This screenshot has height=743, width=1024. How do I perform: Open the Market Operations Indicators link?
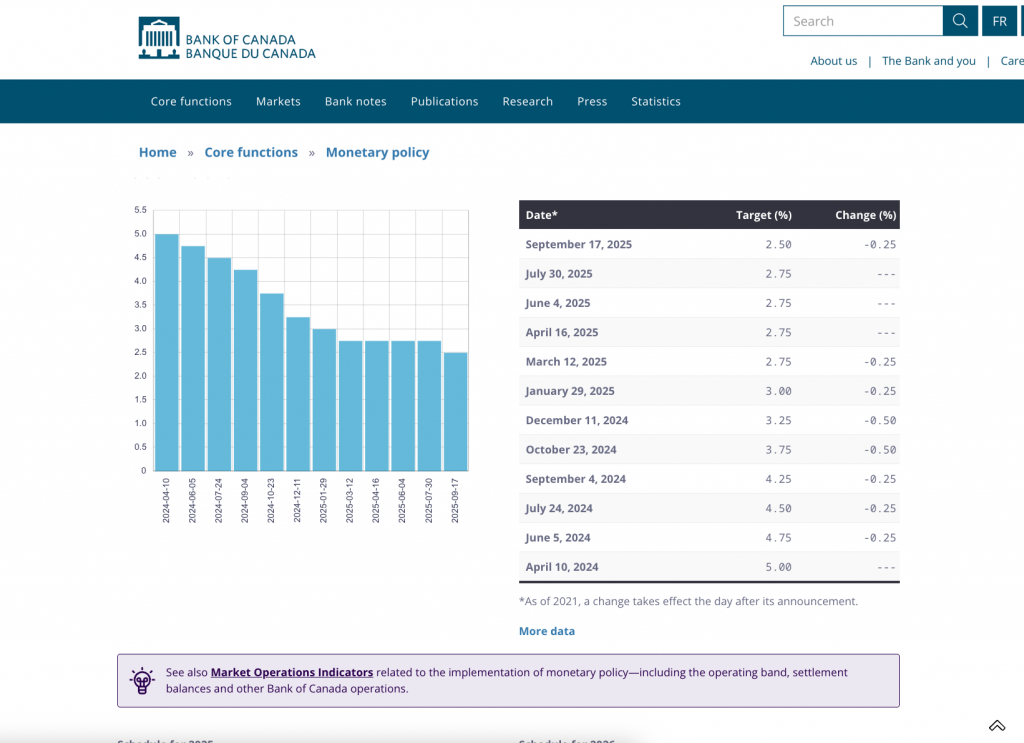tap(292, 672)
